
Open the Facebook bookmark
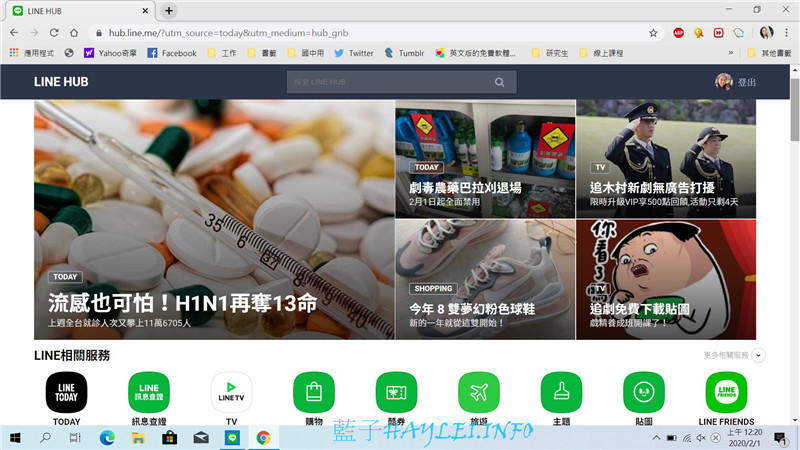point(172,53)
